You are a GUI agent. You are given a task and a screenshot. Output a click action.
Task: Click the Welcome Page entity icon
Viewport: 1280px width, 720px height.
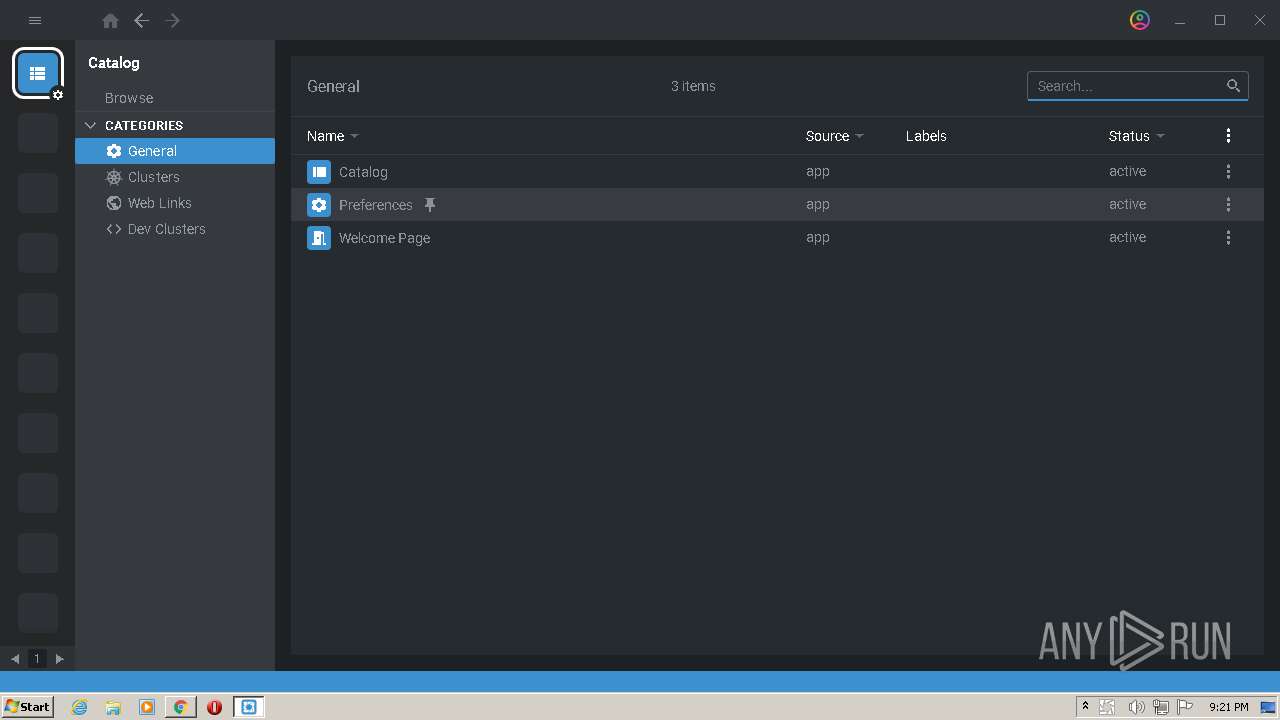click(319, 238)
